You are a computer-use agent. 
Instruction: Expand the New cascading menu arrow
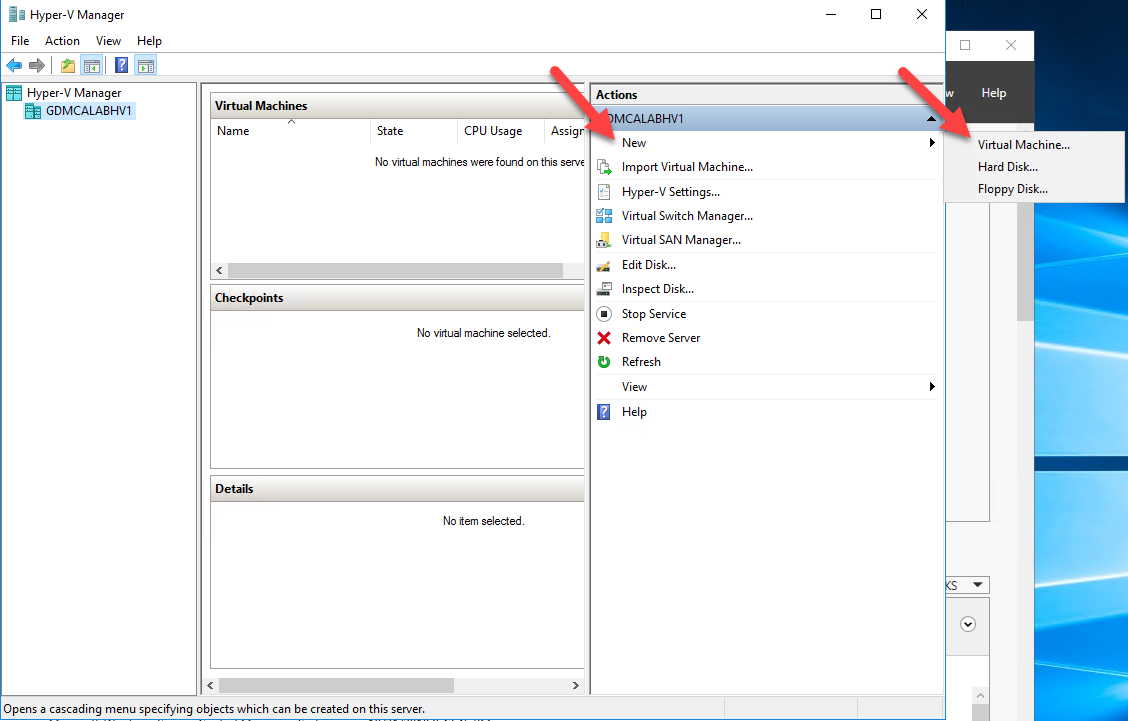[x=932, y=142]
